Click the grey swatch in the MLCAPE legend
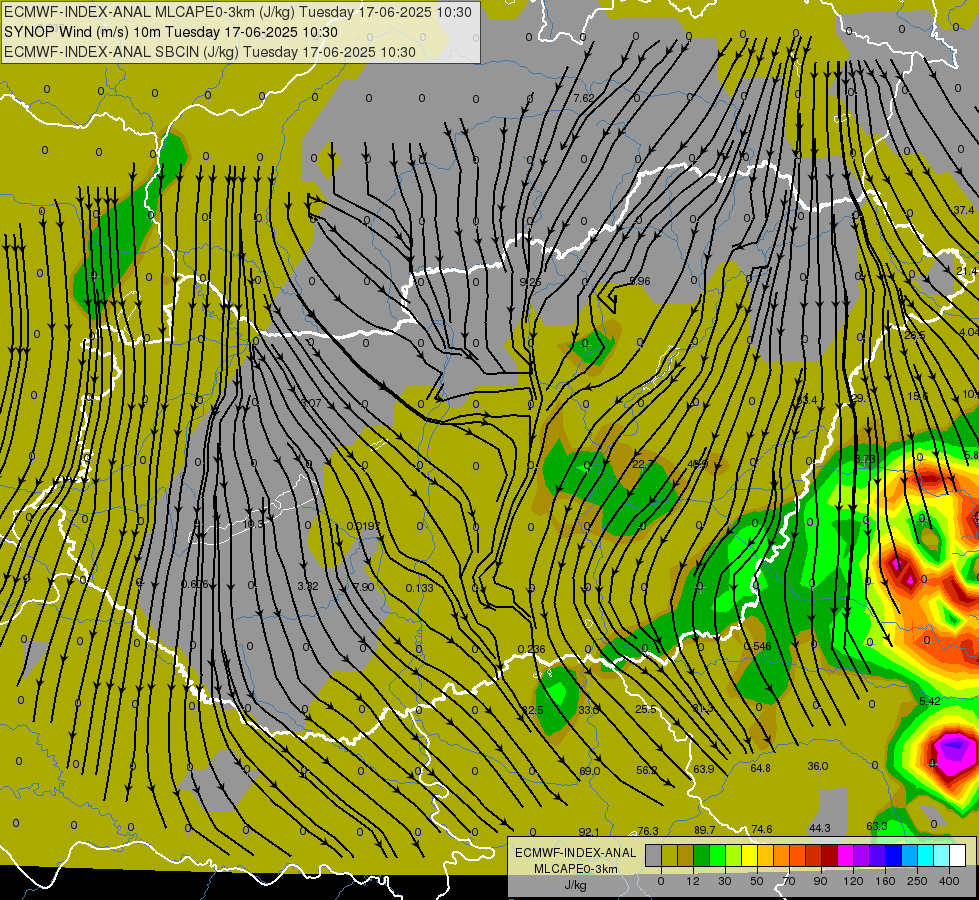This screenshot has width=979, height=900. point(654,855)
